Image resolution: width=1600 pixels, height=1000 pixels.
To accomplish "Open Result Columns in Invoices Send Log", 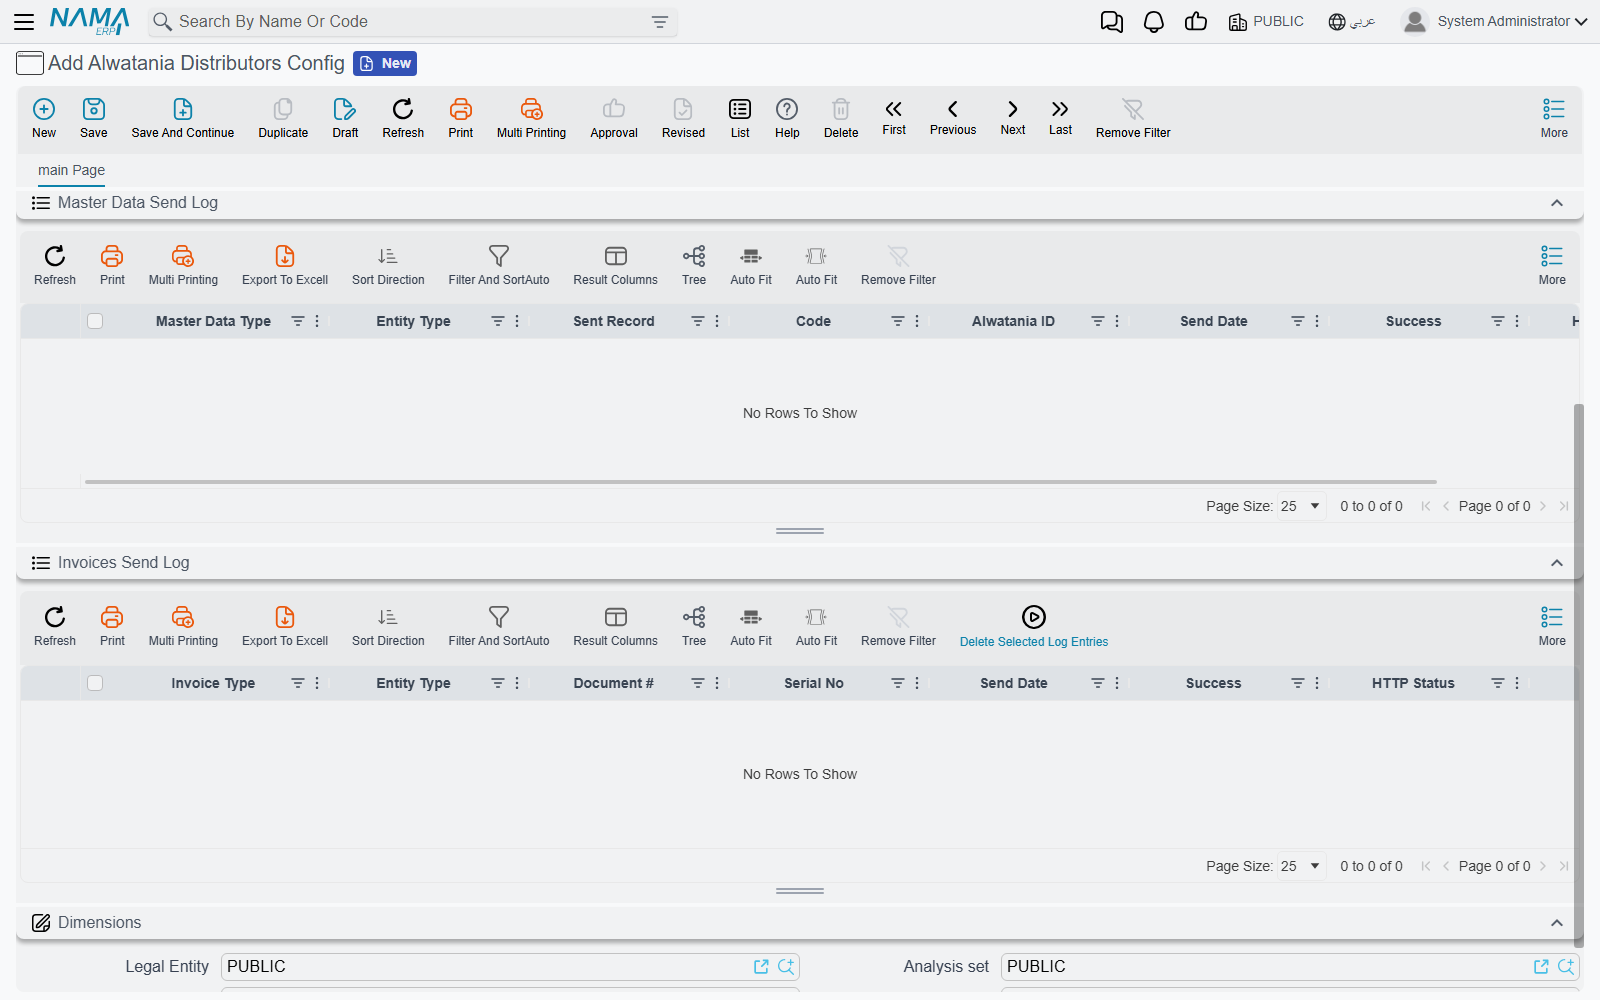I will click(x=615, y=627).
